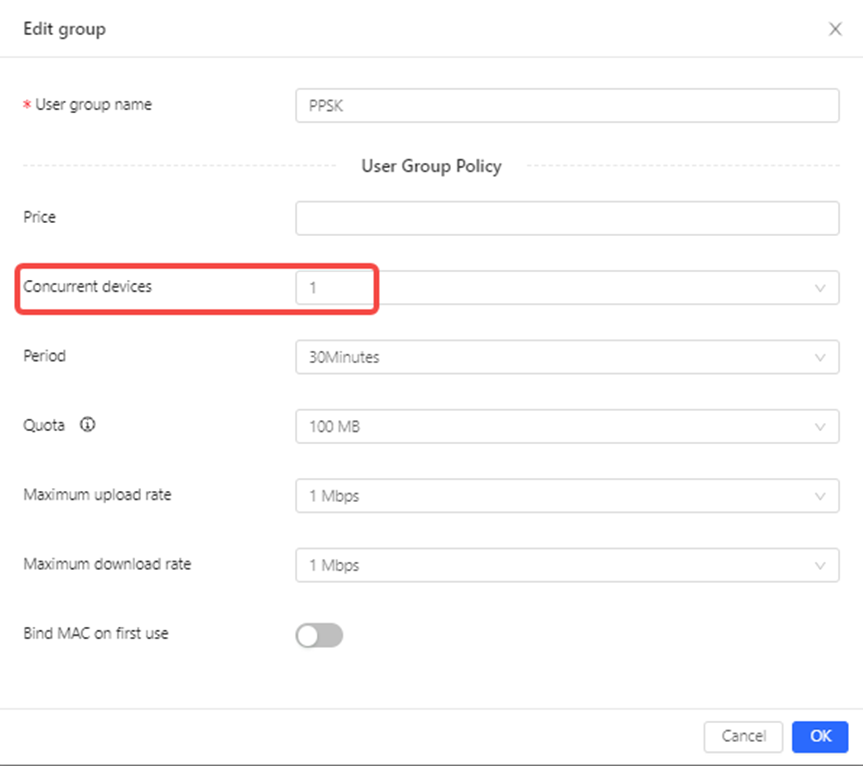863x766 pixels.
Task: Click the Quota info icon
Action: click(x=88, y=425)
